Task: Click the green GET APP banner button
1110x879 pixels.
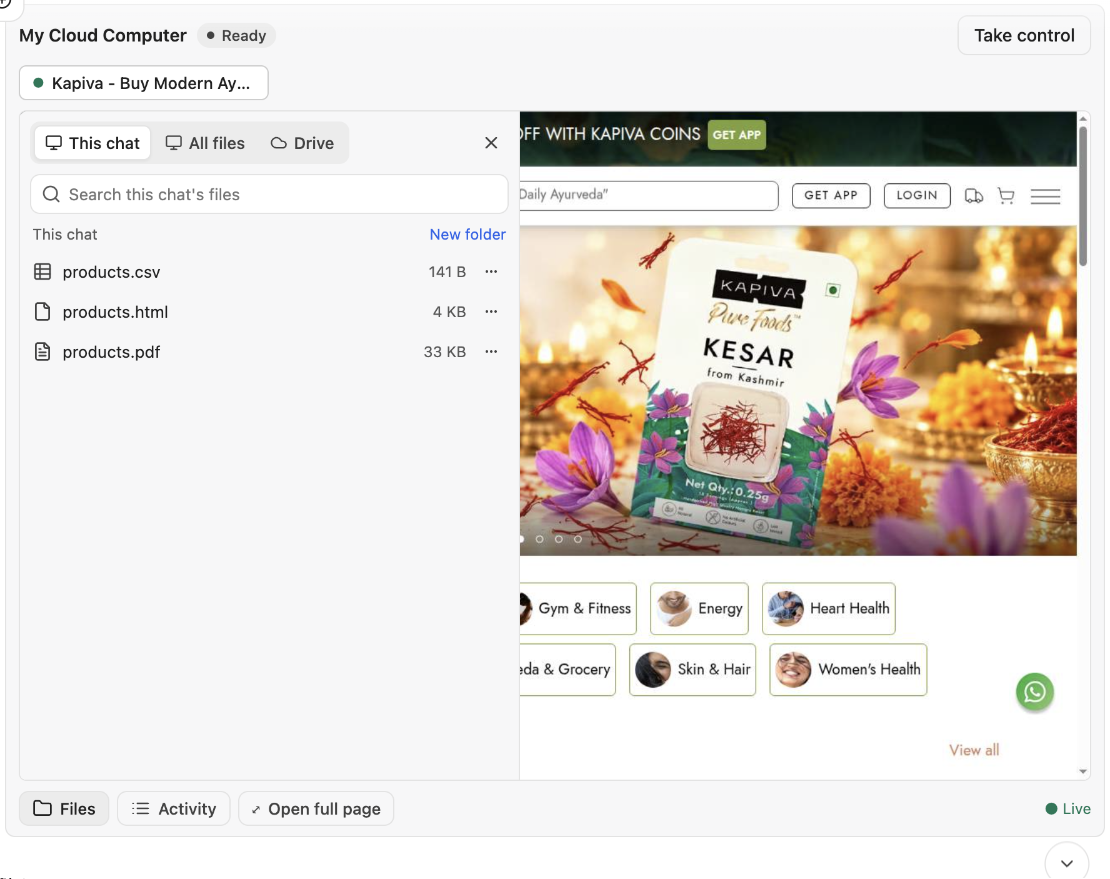Action: click(x=736, y=134)
